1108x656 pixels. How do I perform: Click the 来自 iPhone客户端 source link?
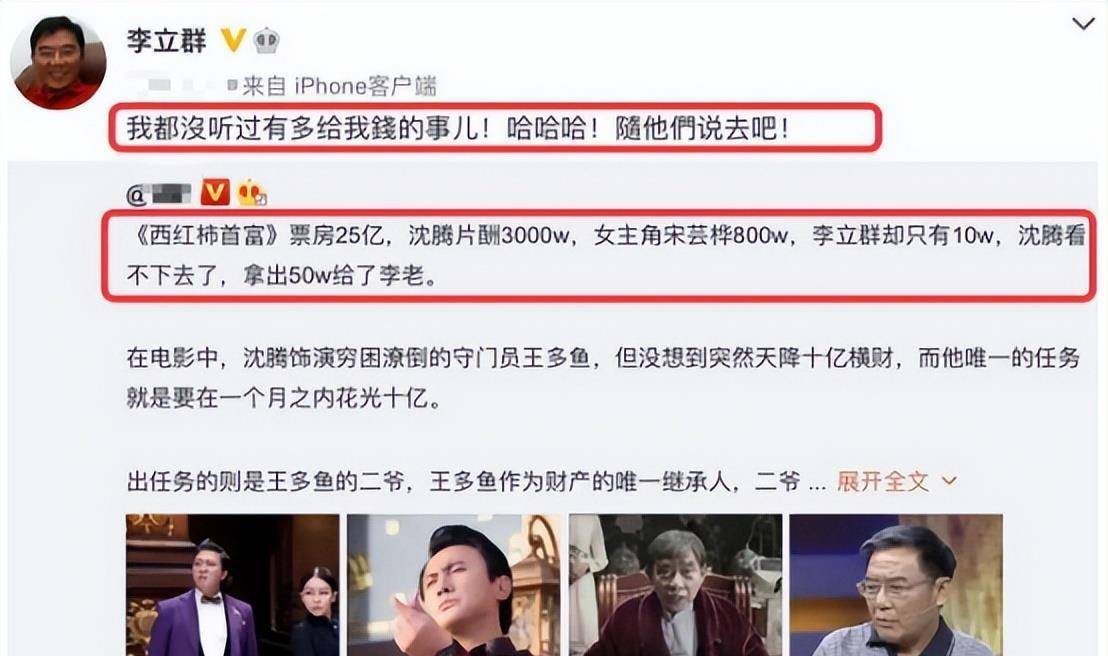pos(339,86)
